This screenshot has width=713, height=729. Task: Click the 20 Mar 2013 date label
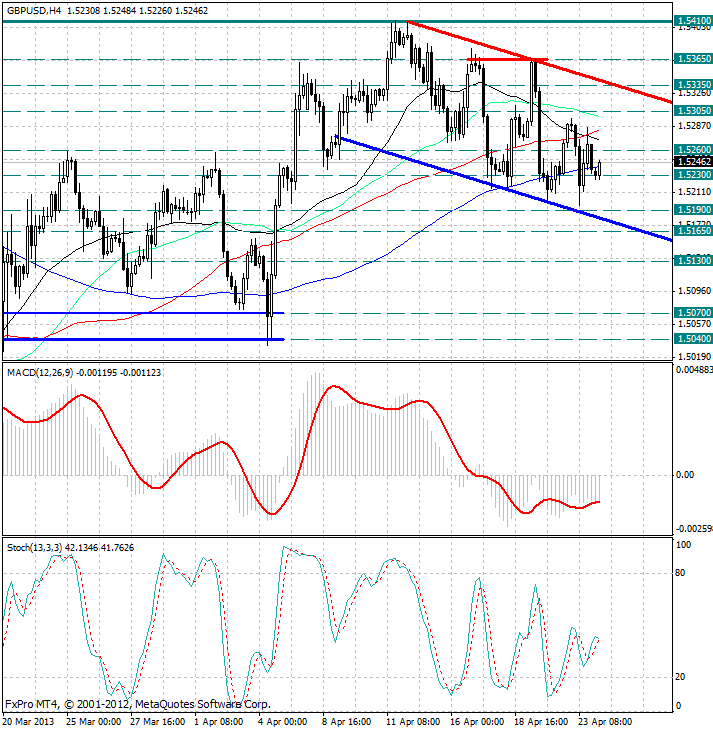pyautogui.click(x=29, y=722)
